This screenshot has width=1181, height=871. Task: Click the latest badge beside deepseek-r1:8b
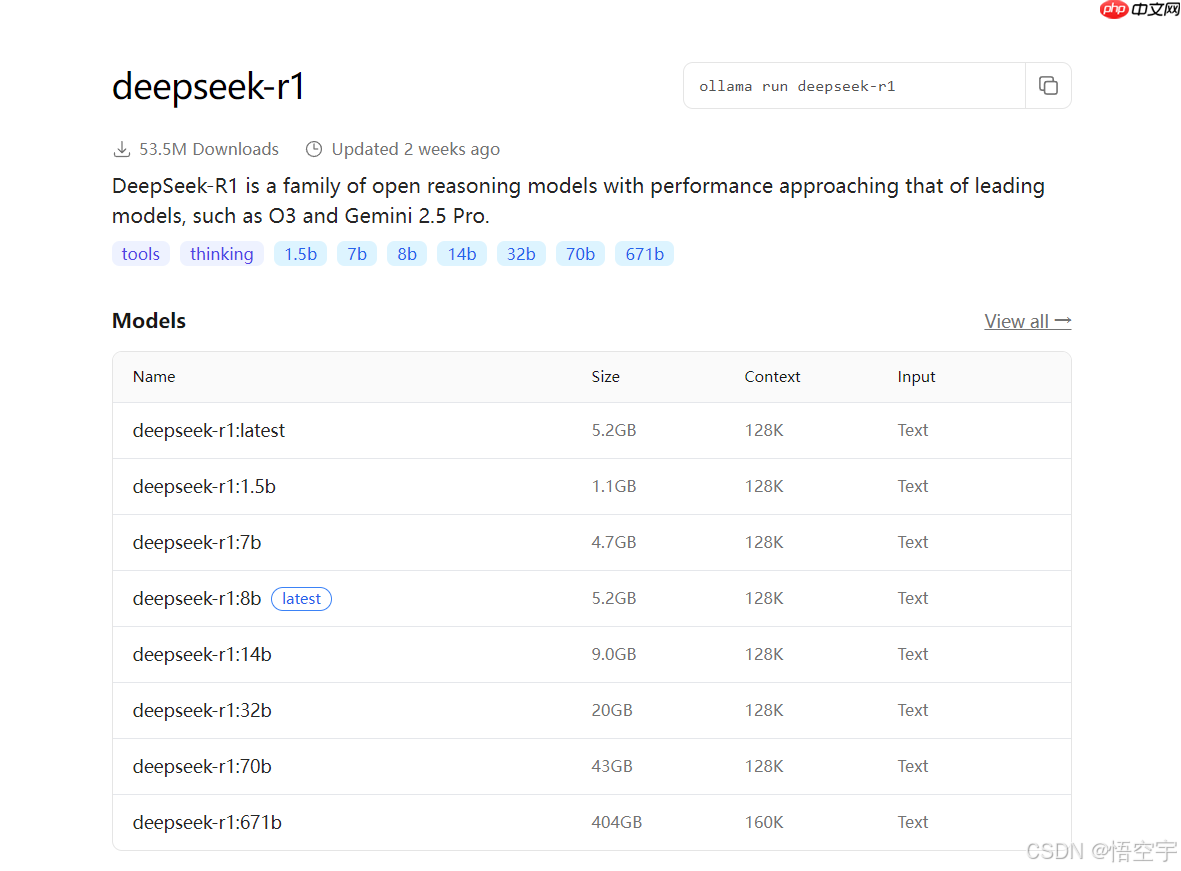(x=301, y=599)
